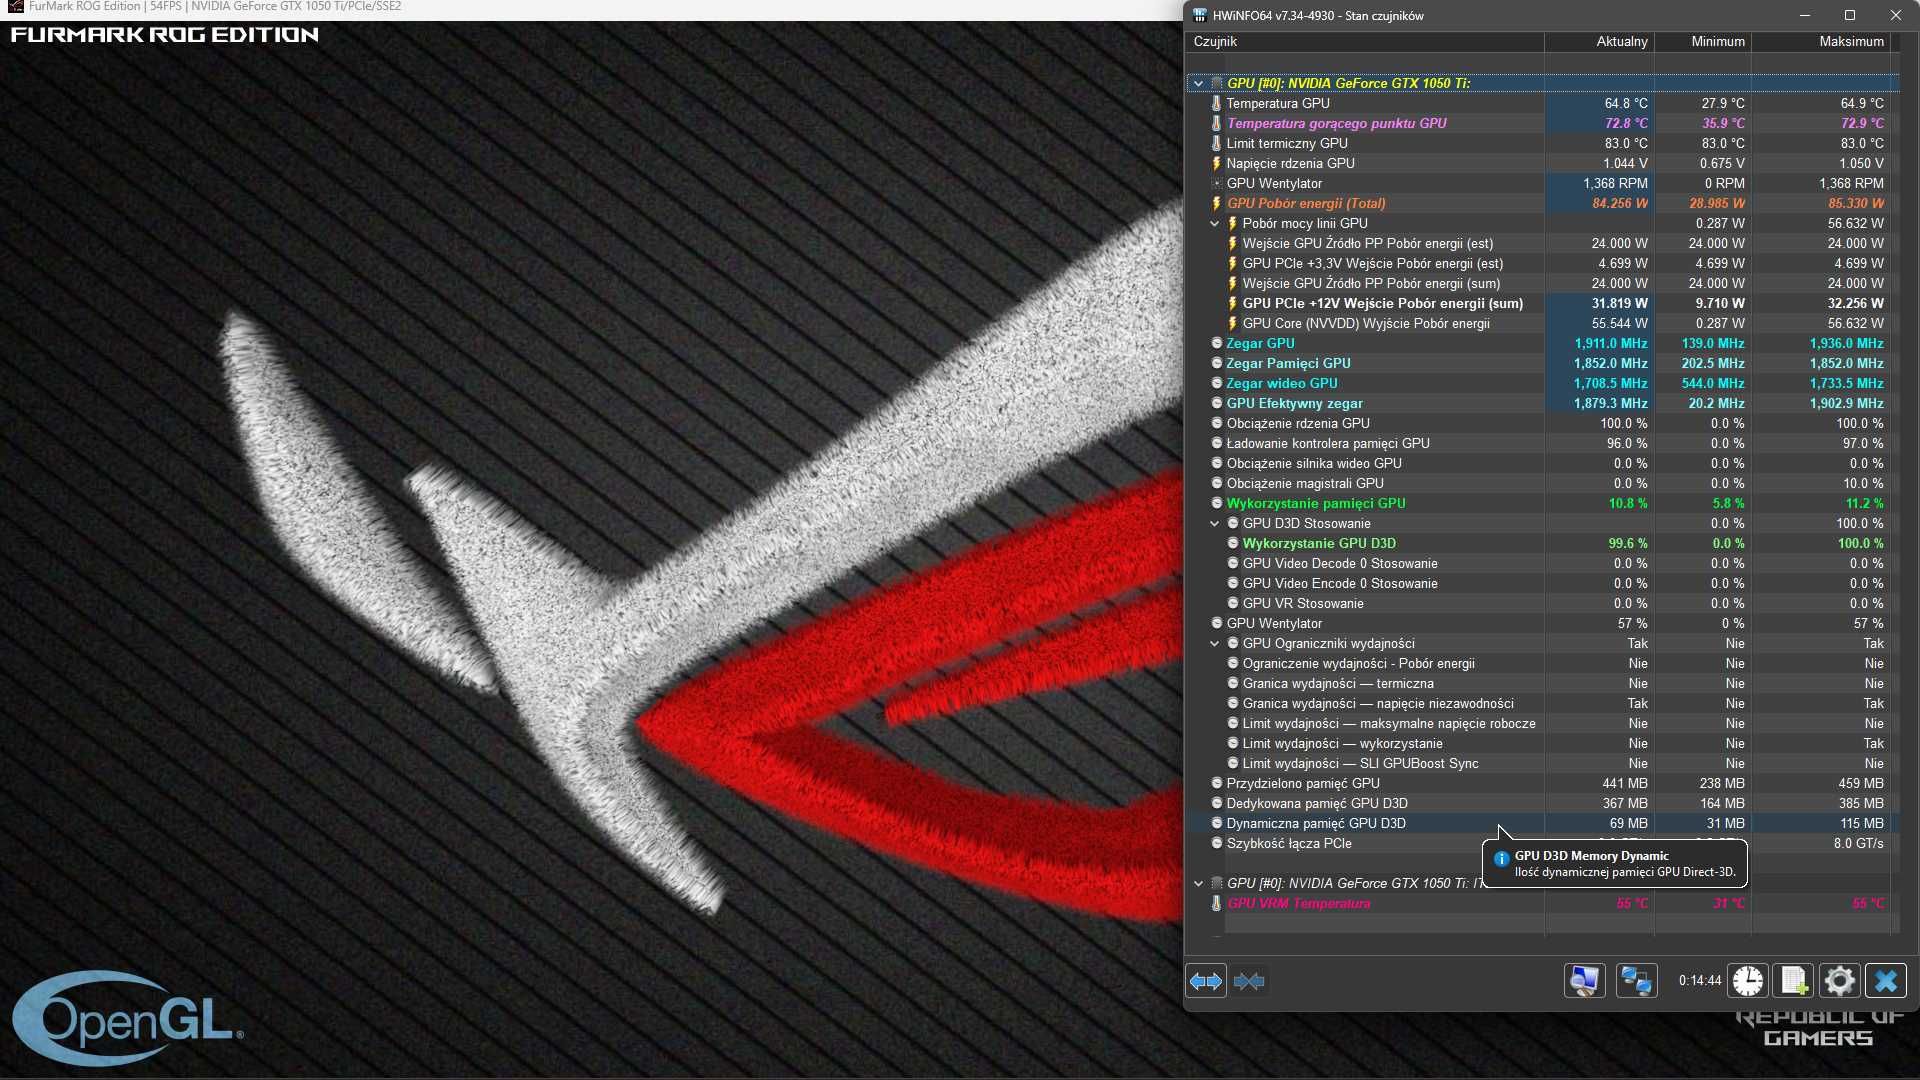The height and width of the screenshot is (1080, 1920).
Task: Click the 1,911.0 MHz current GPU clock value
Action: (1611, 343)
